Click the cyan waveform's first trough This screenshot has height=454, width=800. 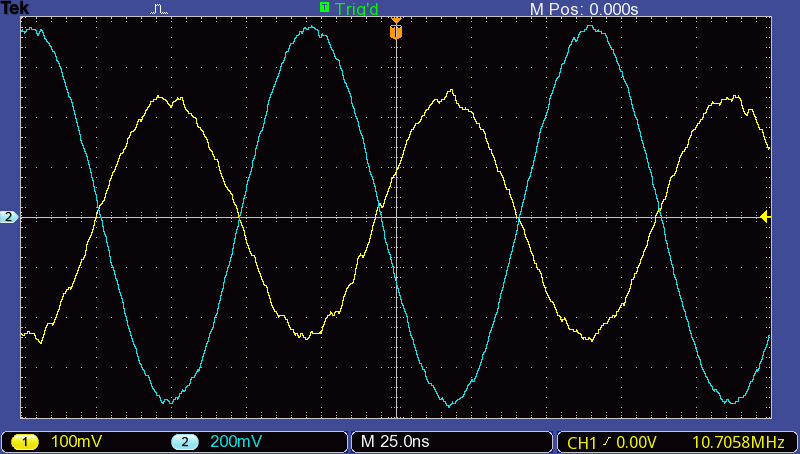pyautogui.click(x=168, y=402)
